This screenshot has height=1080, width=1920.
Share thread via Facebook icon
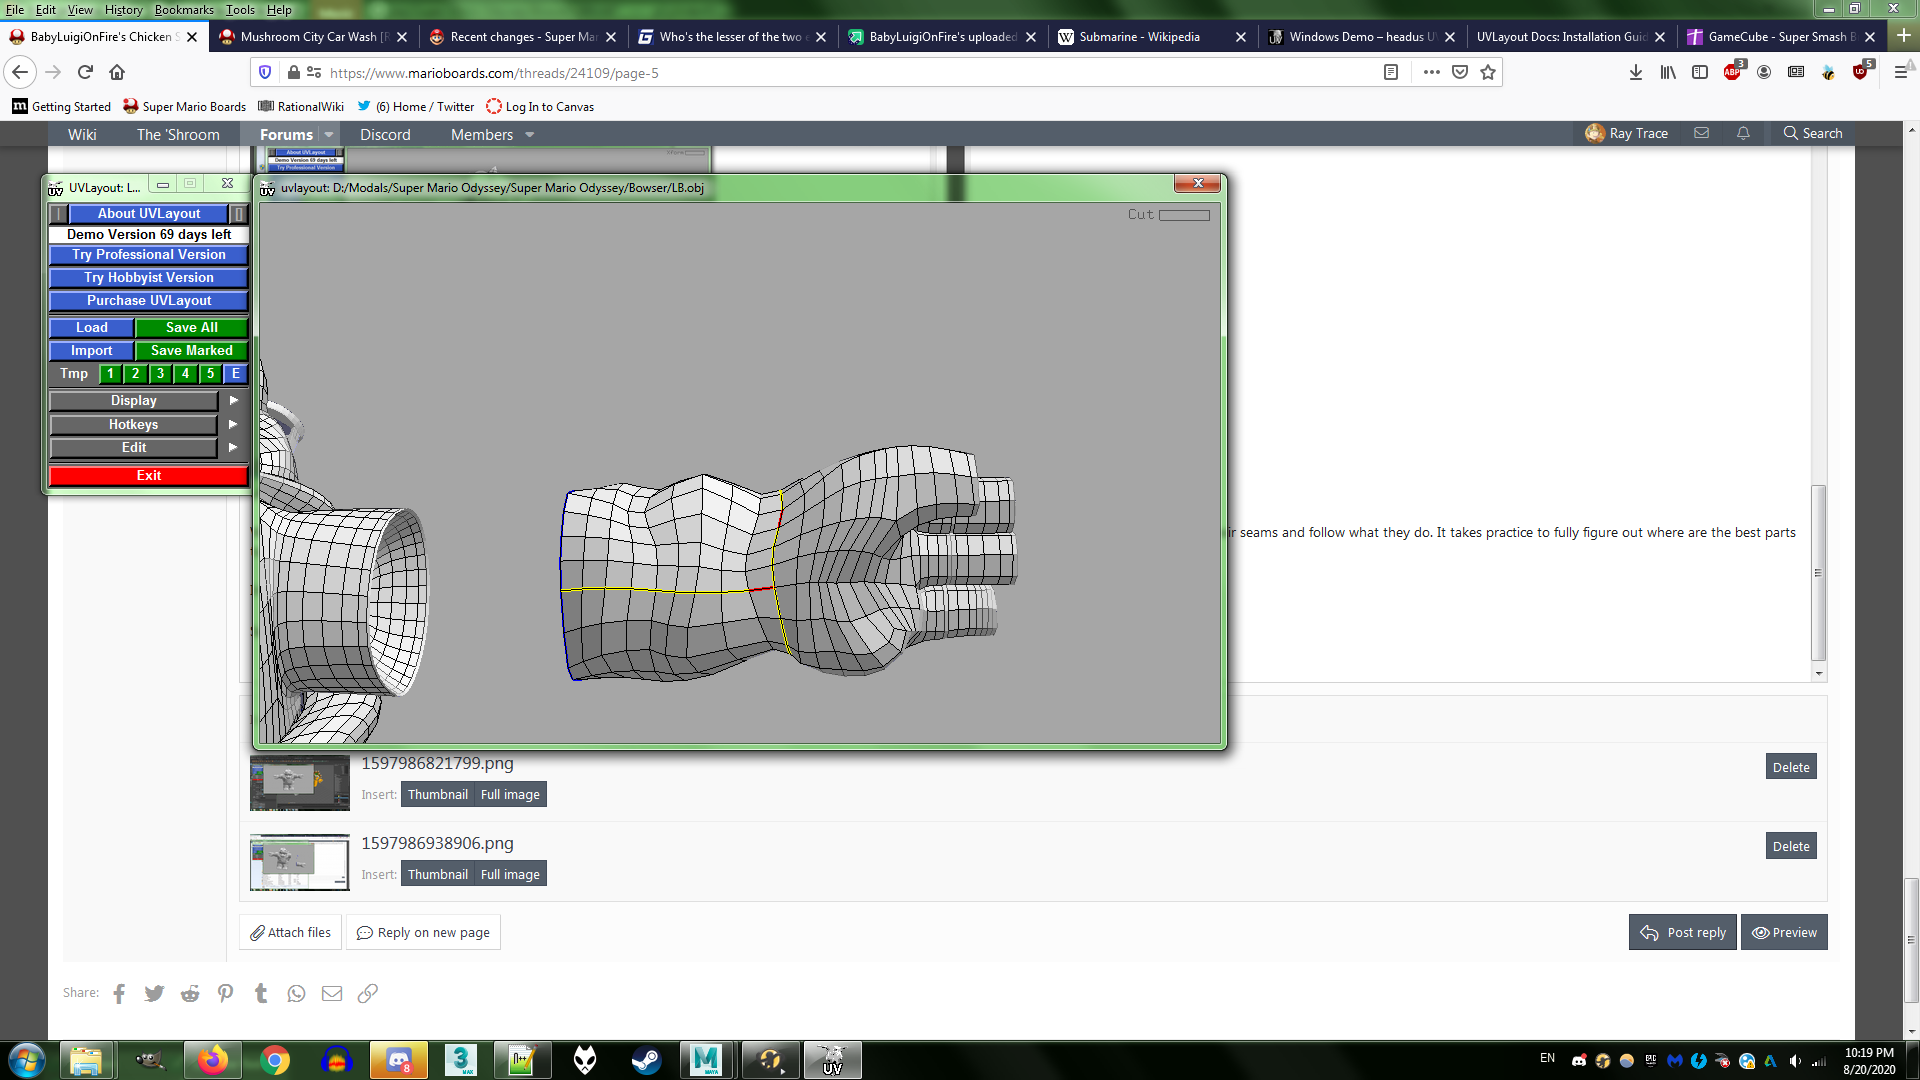click(119, 993)
